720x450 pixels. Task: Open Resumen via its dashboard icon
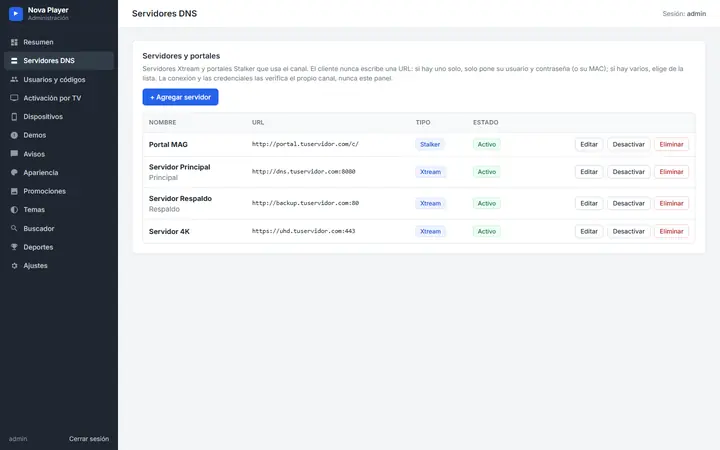tap(14, 42)
